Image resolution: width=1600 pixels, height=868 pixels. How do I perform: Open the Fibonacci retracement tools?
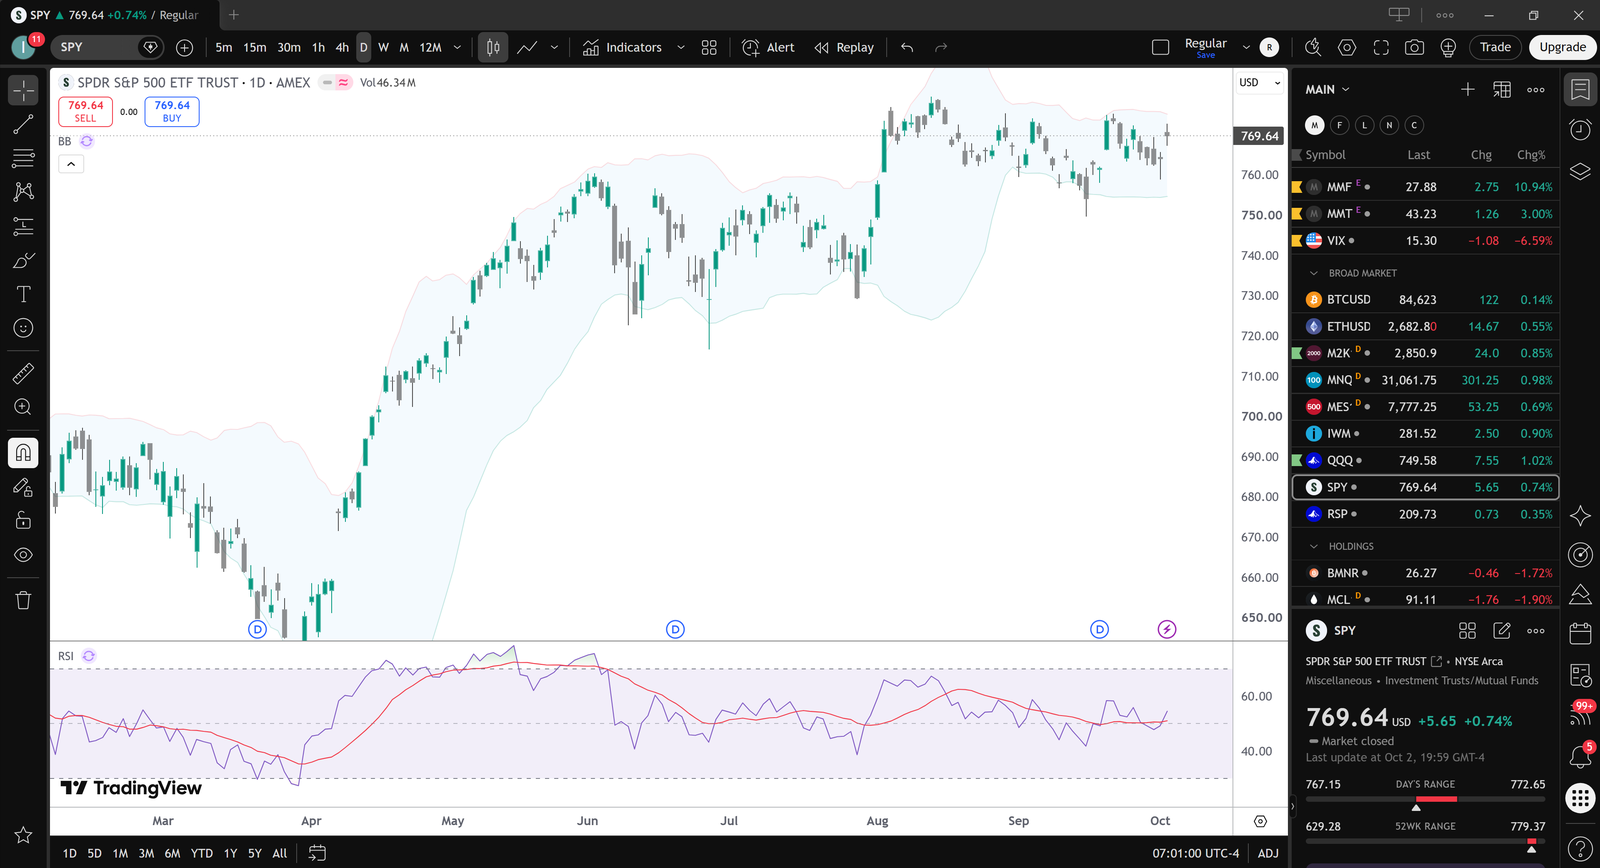click(x=23, y=159)
